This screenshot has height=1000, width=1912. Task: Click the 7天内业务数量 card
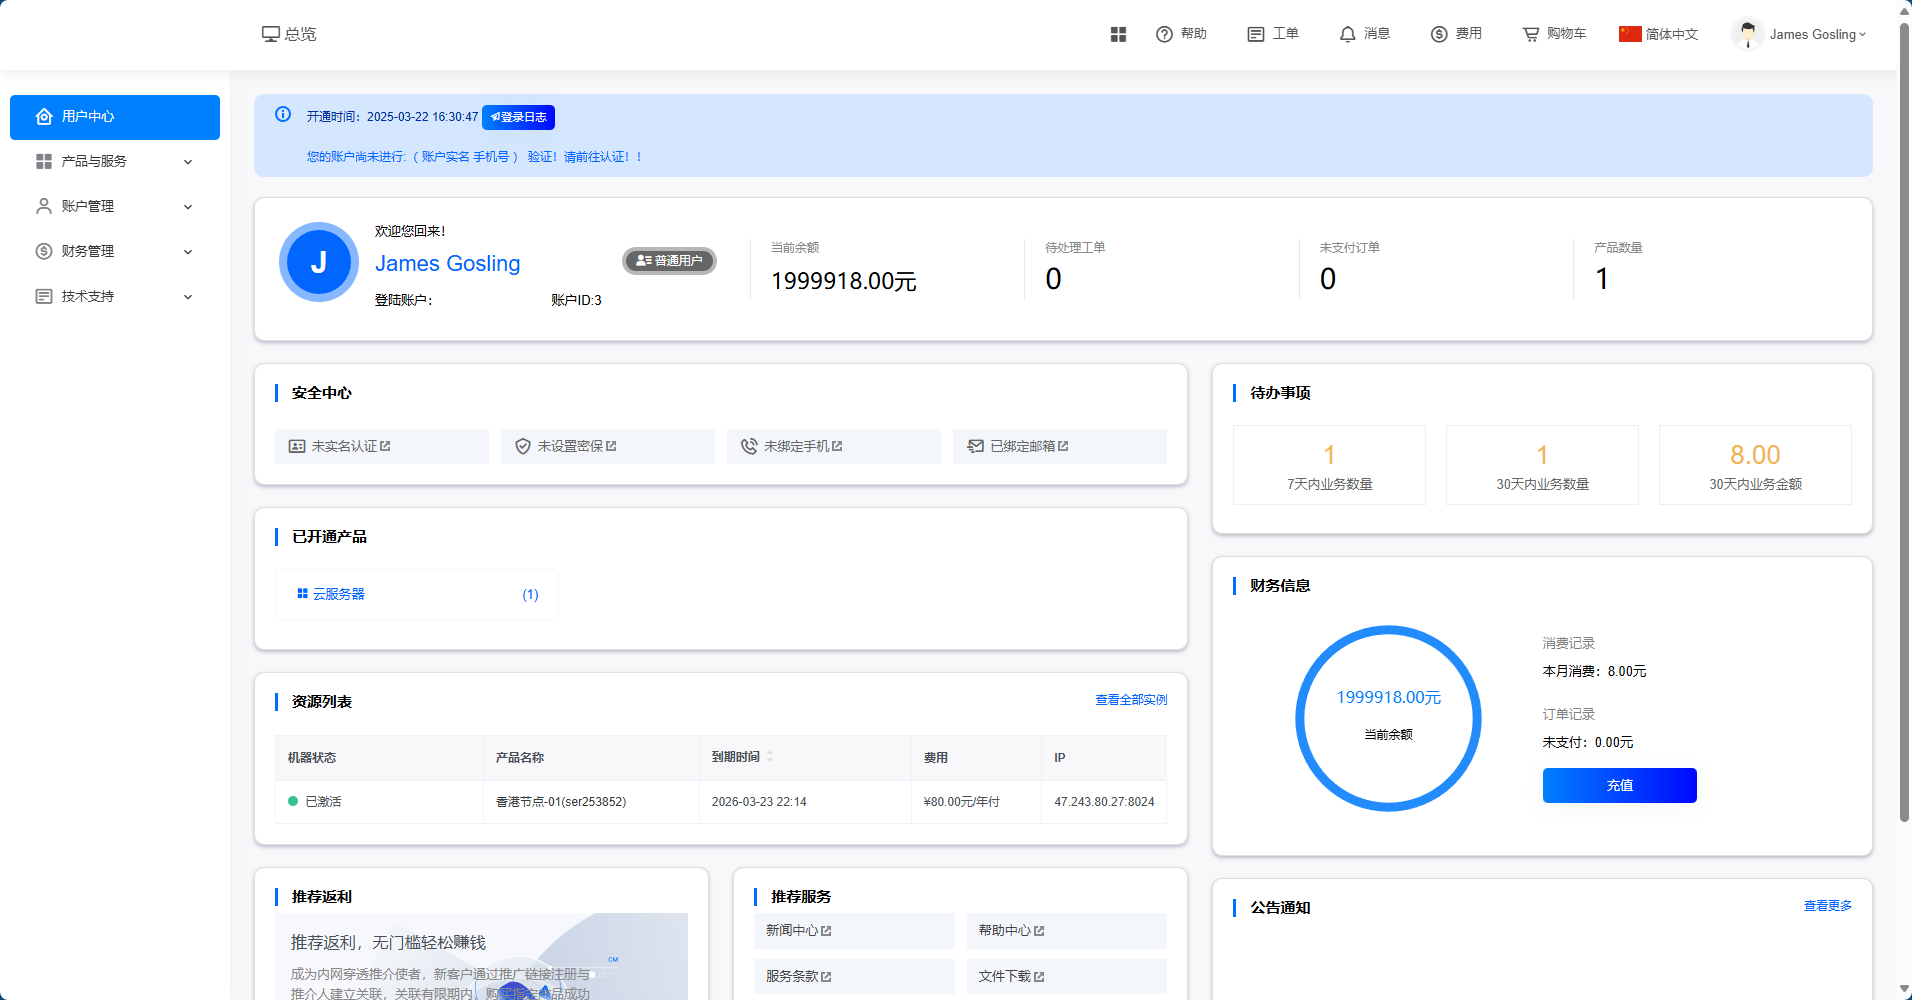(x=1329, y=465)
